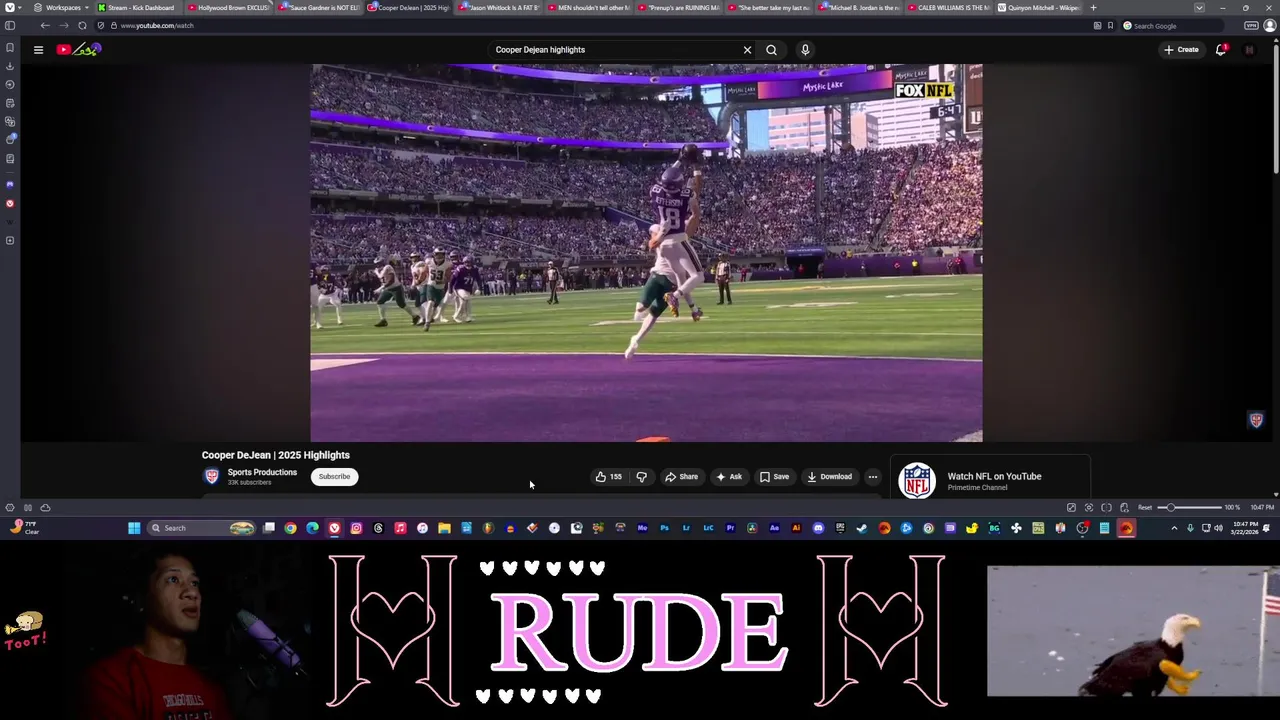Open Google Chrome from taskbar

point(290,528)
